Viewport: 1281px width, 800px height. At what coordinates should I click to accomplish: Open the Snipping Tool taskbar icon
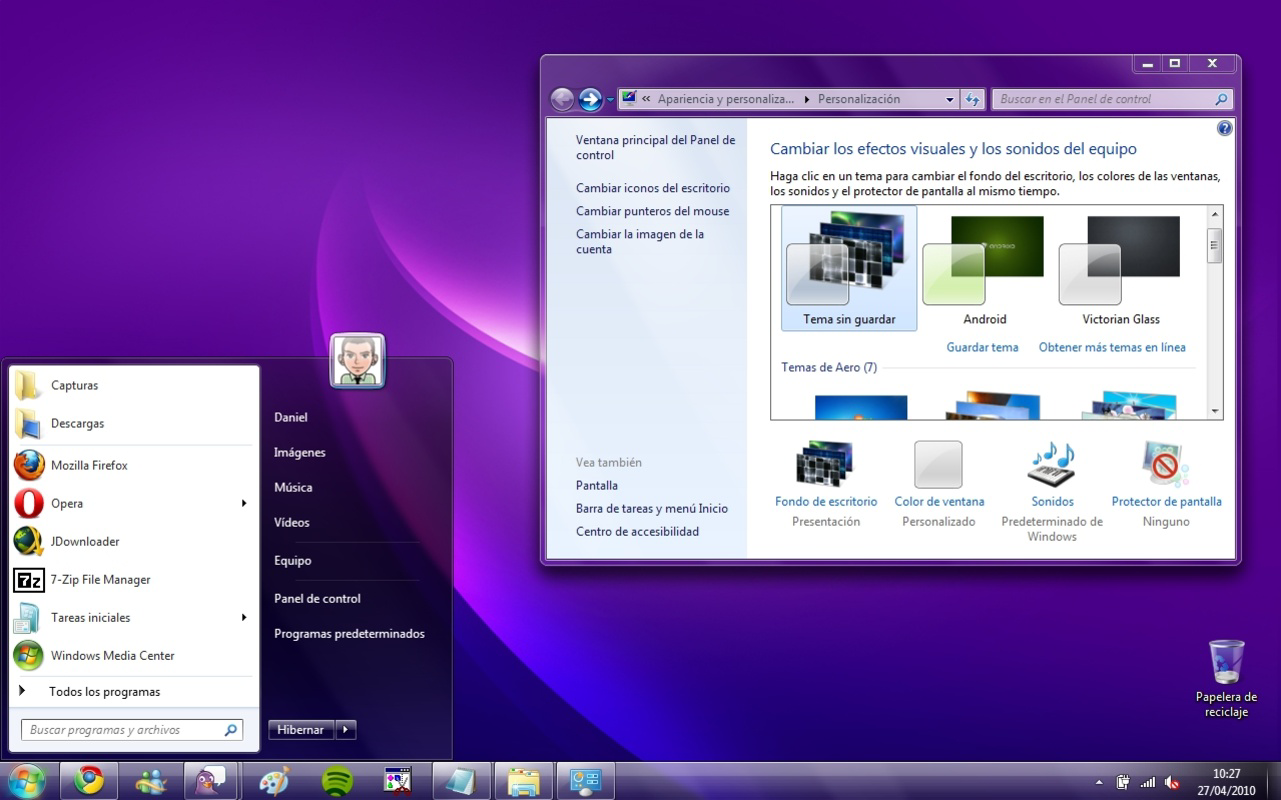pyautogui.click(x=399, y=781)
